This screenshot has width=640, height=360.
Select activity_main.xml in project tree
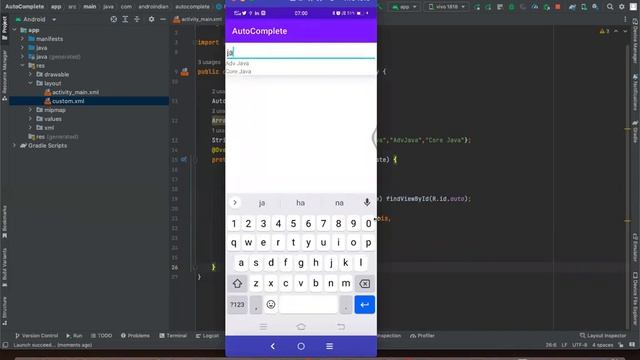click(75, 92)
